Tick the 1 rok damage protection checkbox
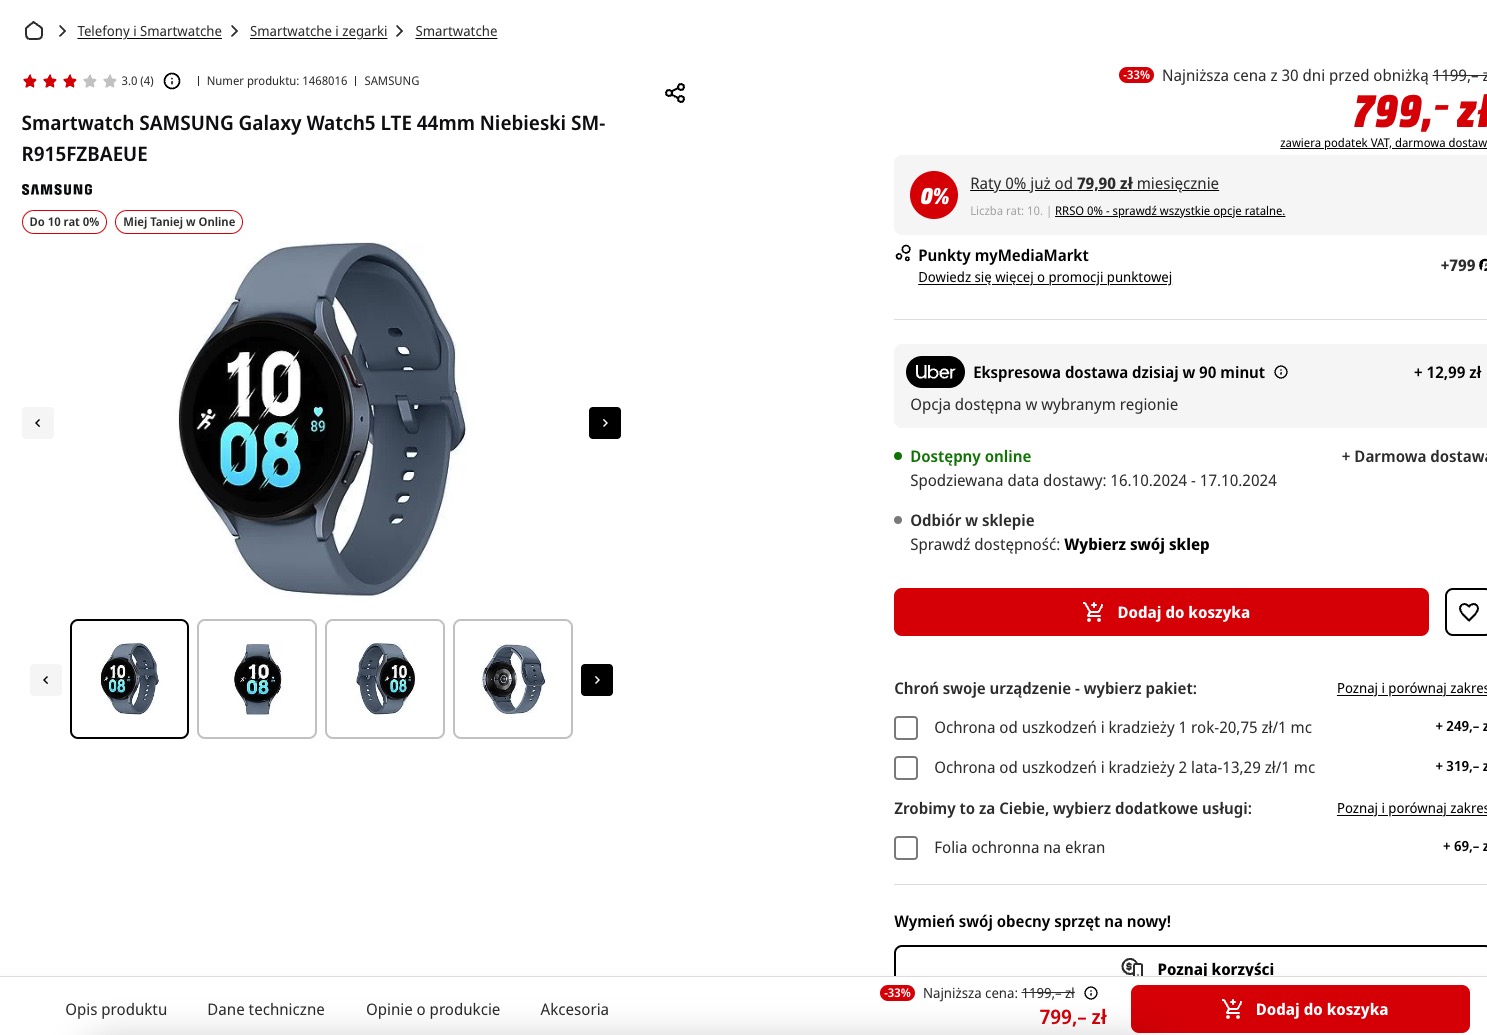Screen dimensions: 1487x1035 point(906,728)
